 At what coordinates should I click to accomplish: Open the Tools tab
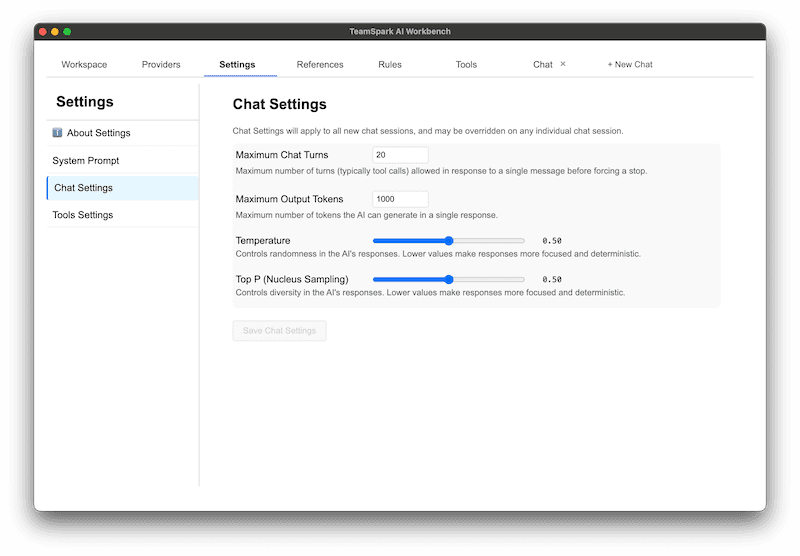click(x=466, y=65)
